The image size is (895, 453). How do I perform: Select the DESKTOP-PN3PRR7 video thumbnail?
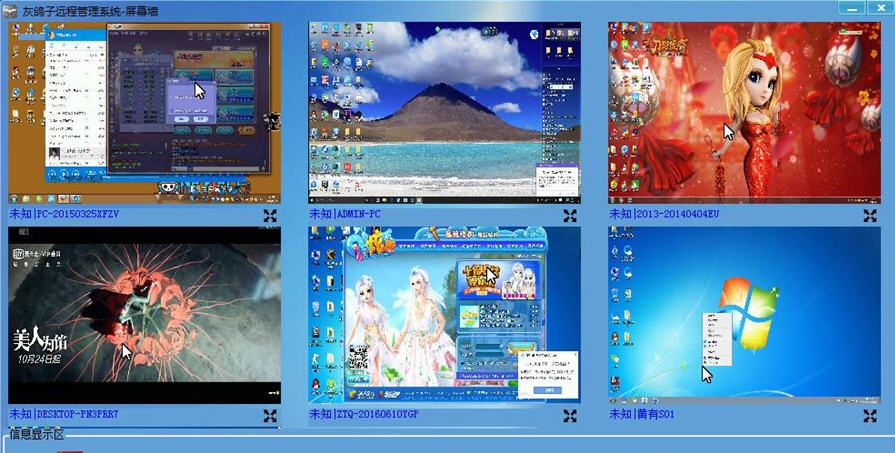pos(144,315)
